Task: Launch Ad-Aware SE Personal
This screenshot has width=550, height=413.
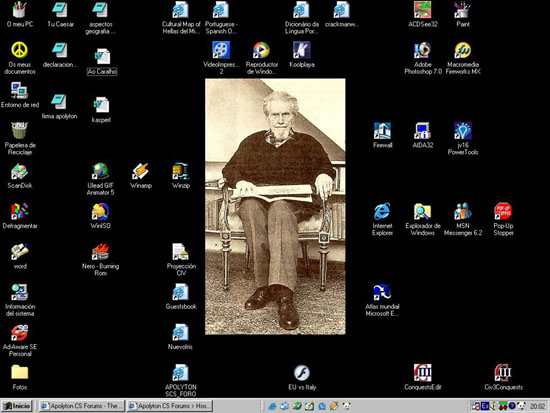Action: (20, 333)
